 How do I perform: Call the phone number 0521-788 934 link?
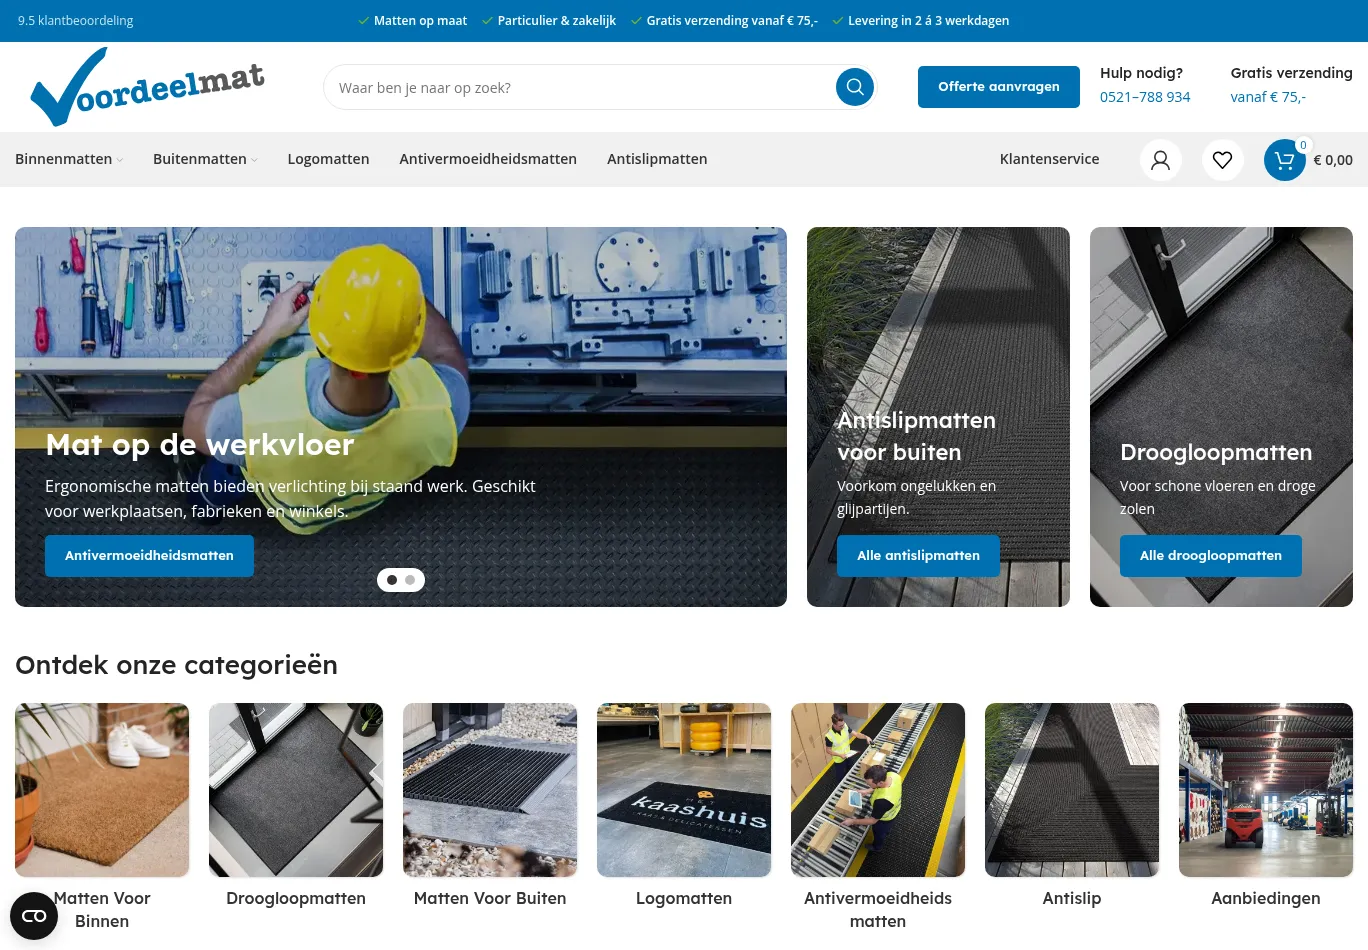coord(1145,97)
